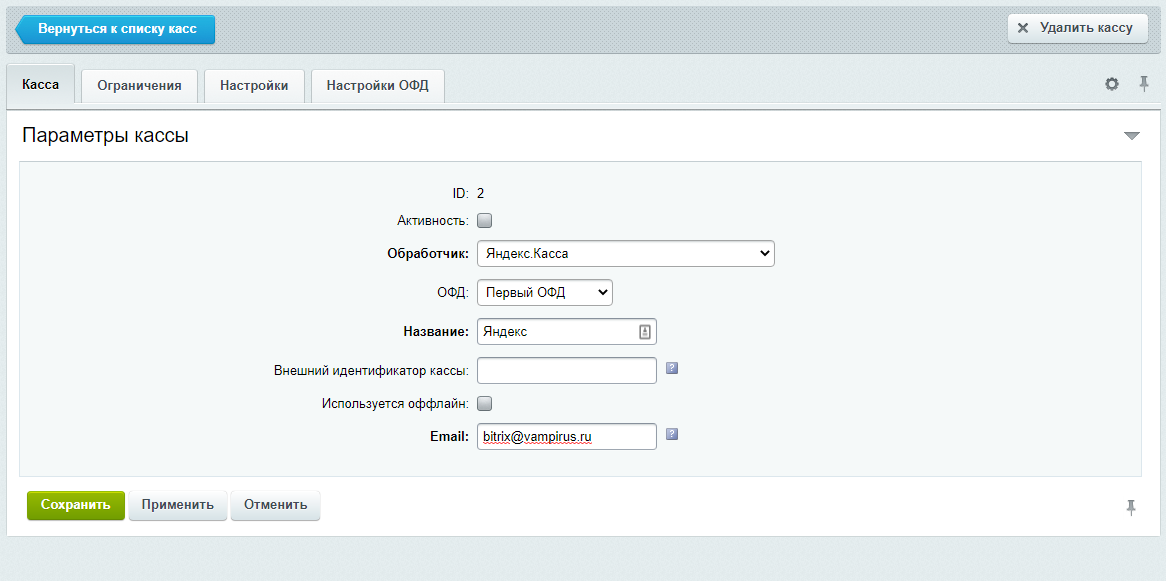This screenshot has height=581, width=1166.
Task: Click contact card icon in Название field
Action: coord(645,331)
